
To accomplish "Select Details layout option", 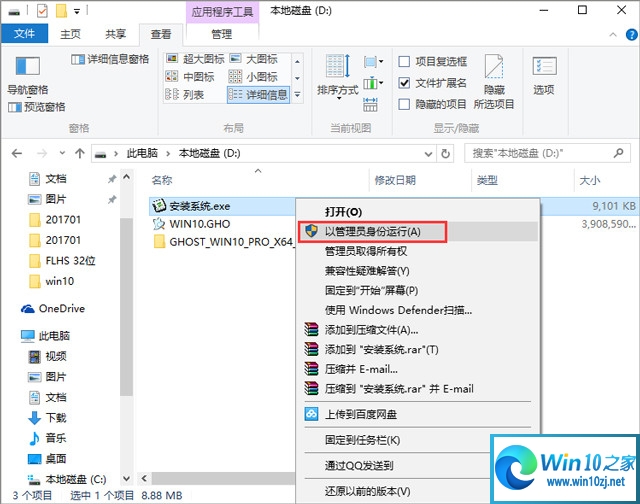I will click(x=258, y=95).
